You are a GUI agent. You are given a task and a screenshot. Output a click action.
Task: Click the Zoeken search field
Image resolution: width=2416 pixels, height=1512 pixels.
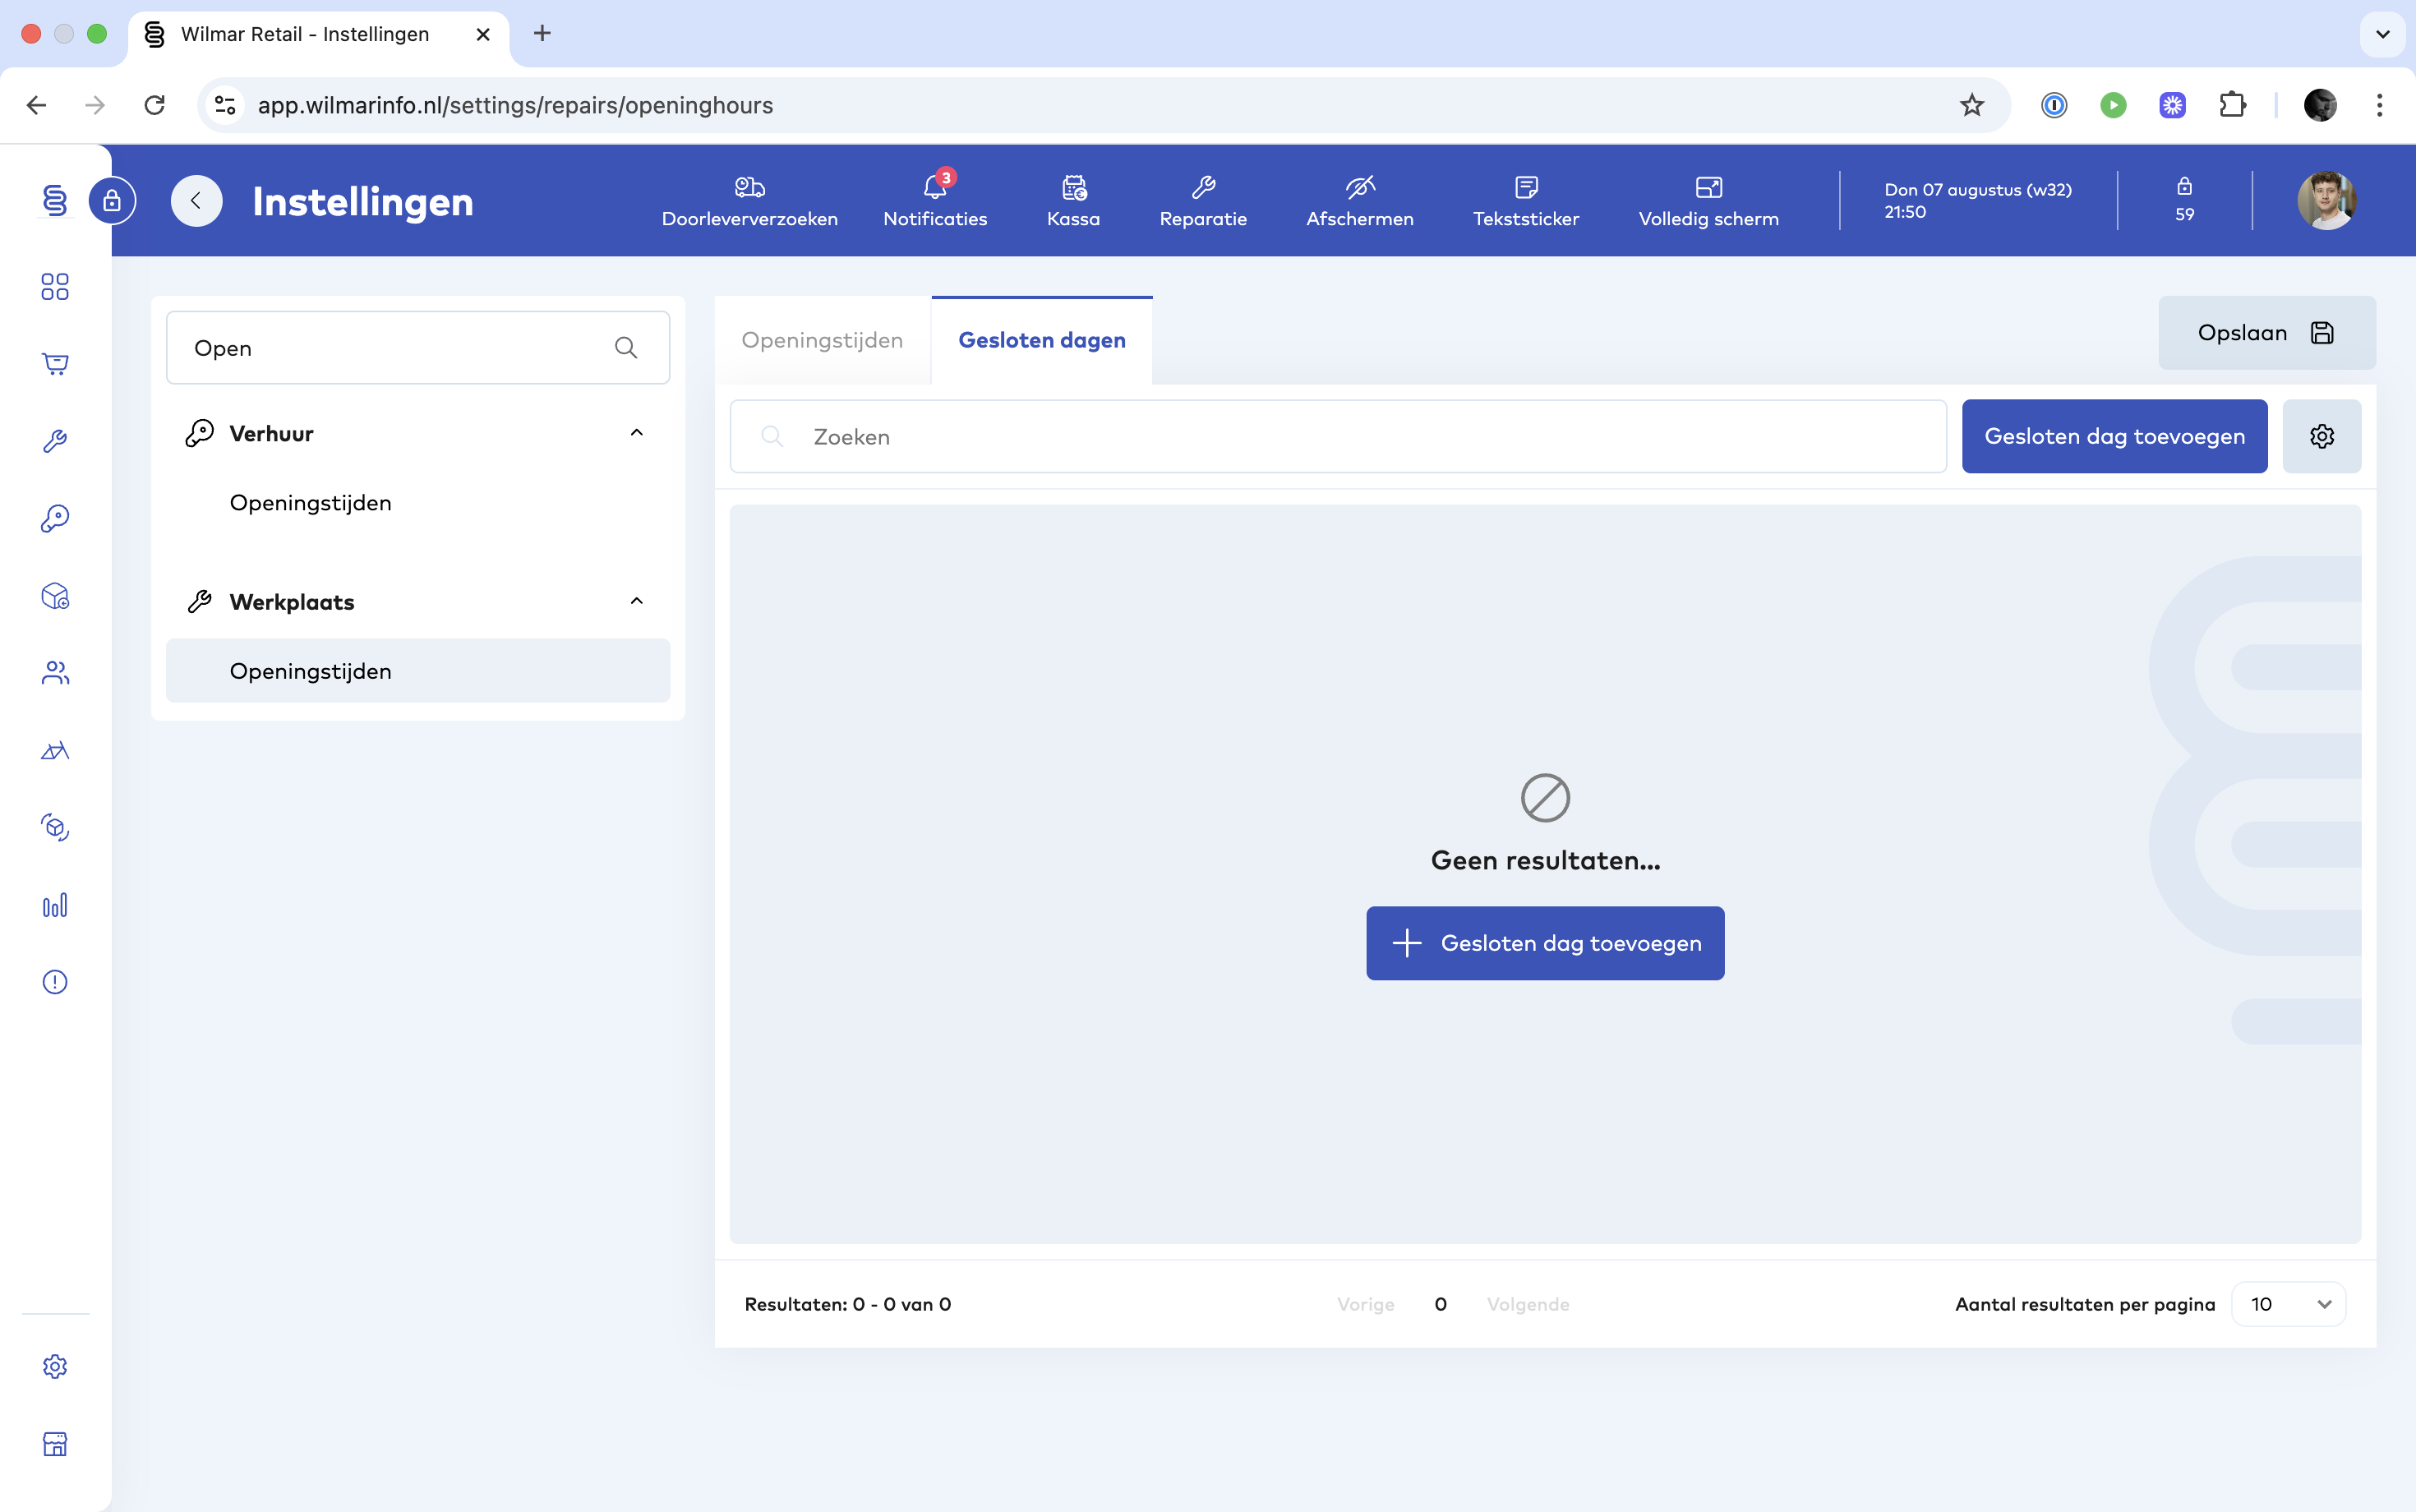(1337, 437)
